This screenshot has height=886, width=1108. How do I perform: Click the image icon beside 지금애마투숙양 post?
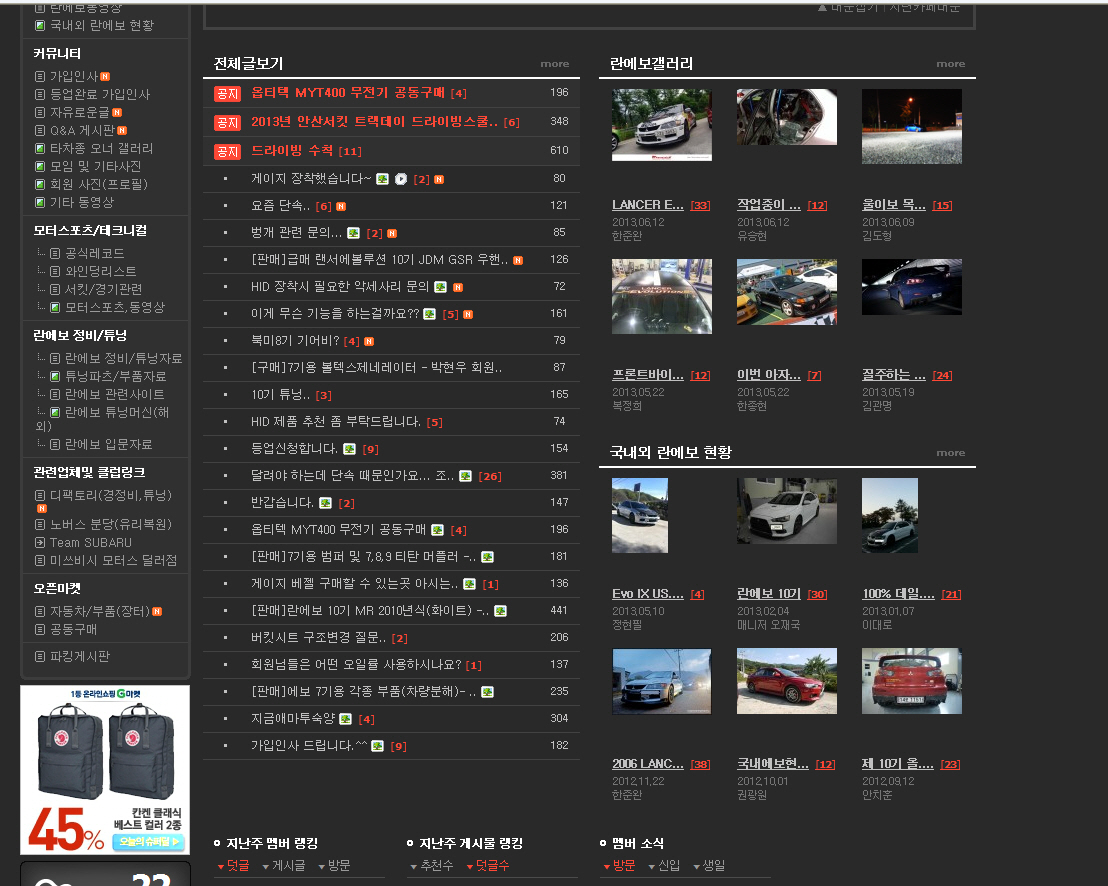coord(345,719)
